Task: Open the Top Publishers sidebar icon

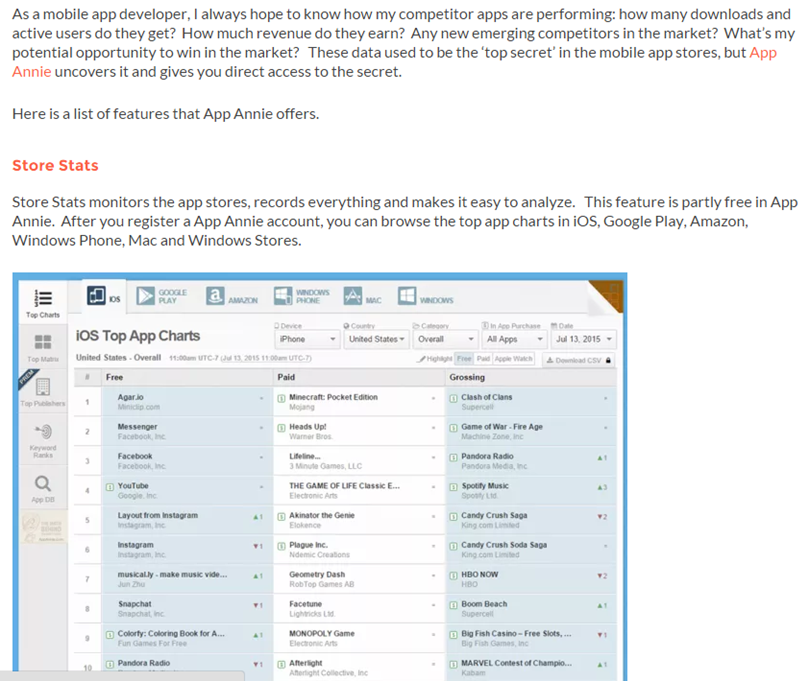Action: click(x=43, y=388)
